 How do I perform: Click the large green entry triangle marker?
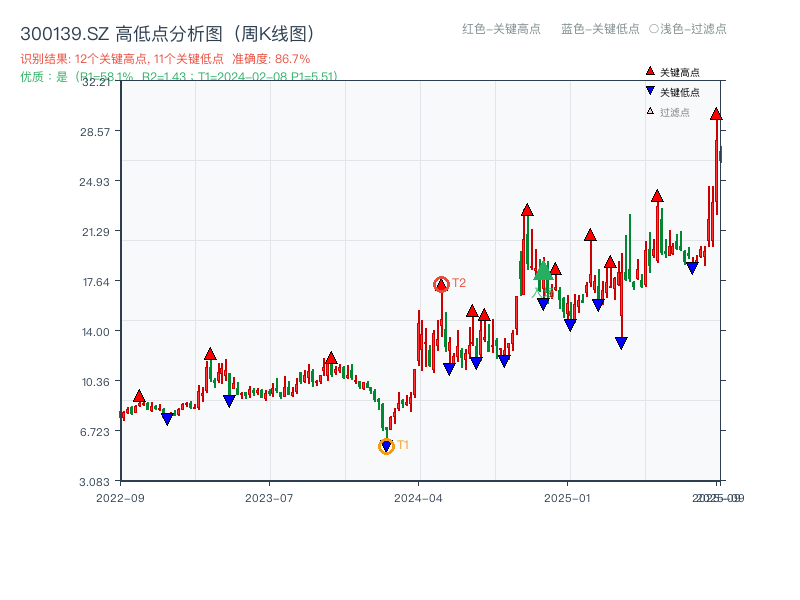click(543, 270)
